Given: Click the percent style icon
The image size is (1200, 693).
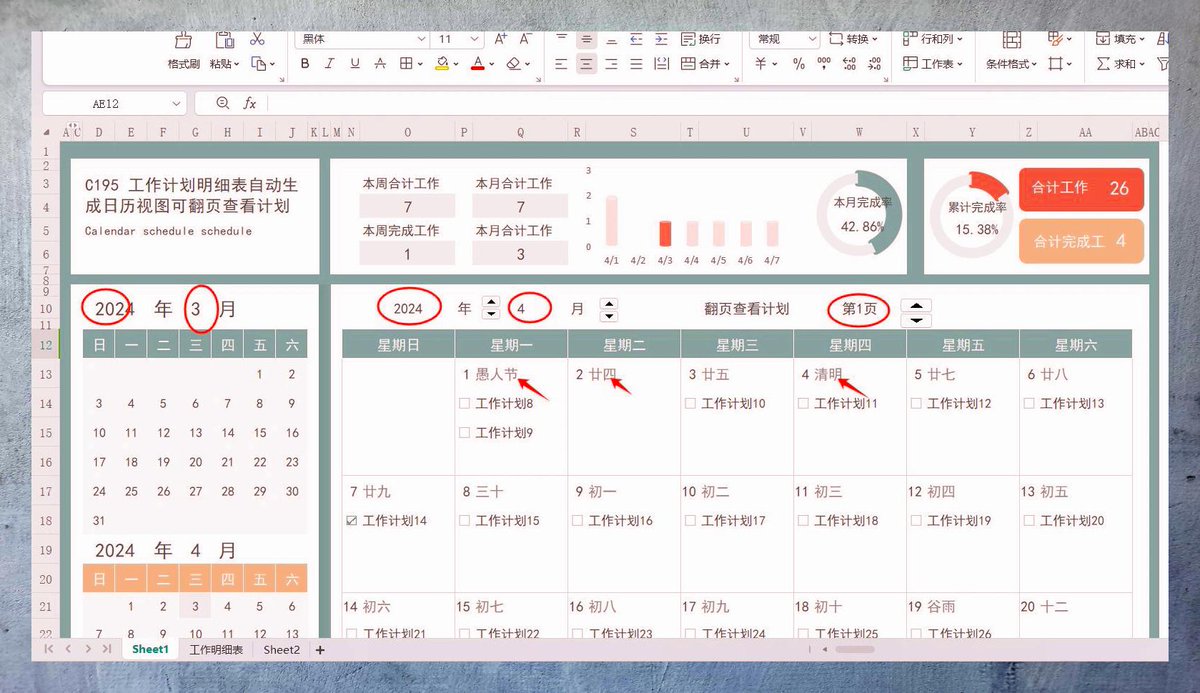Looking at the screenshot, I should (798, 63).
